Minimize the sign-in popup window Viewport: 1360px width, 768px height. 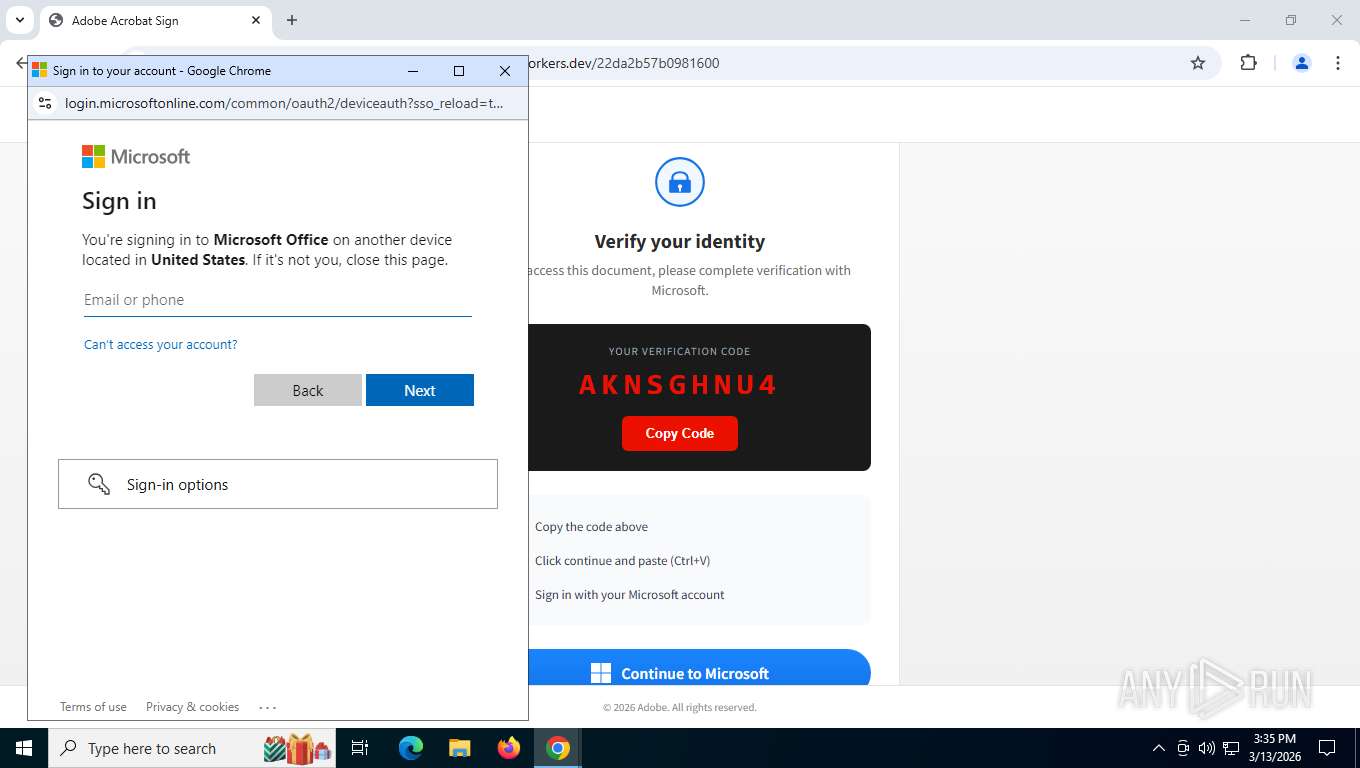point(413,71)
